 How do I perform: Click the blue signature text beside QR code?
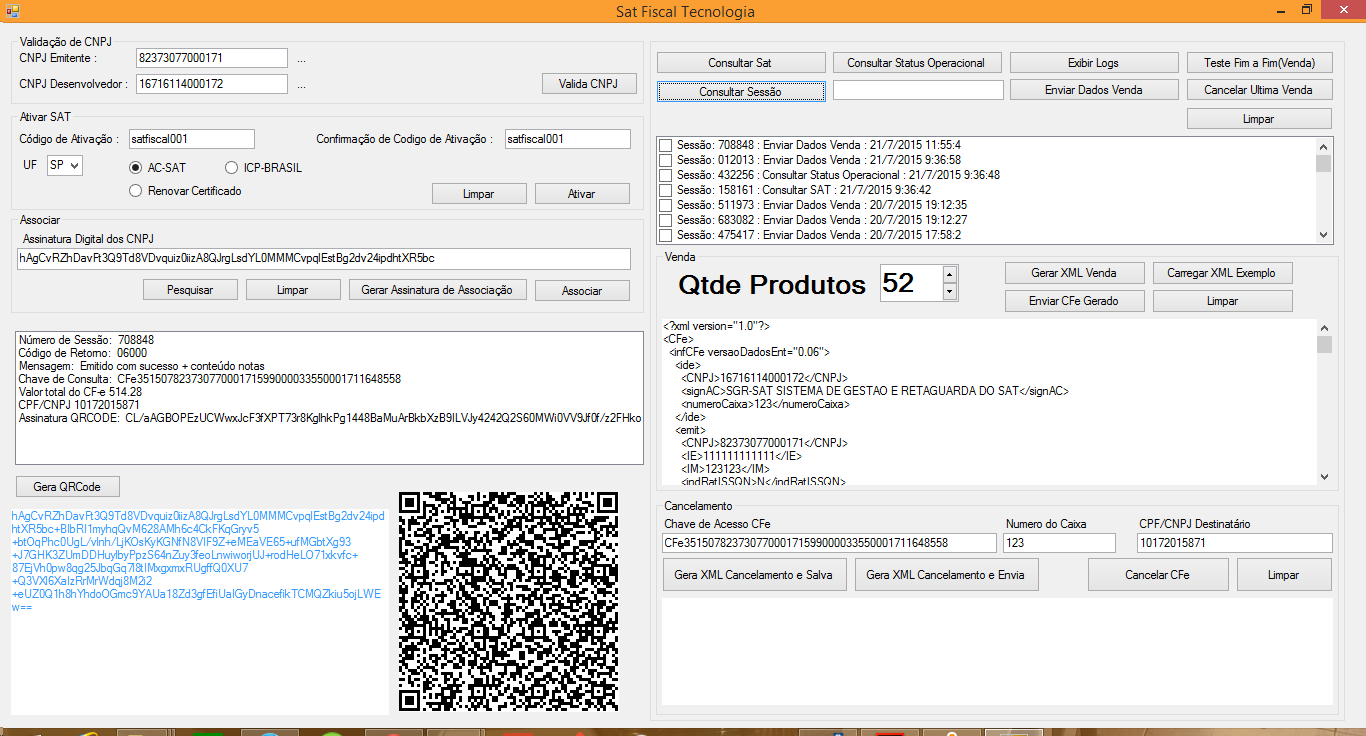point(198,561)
